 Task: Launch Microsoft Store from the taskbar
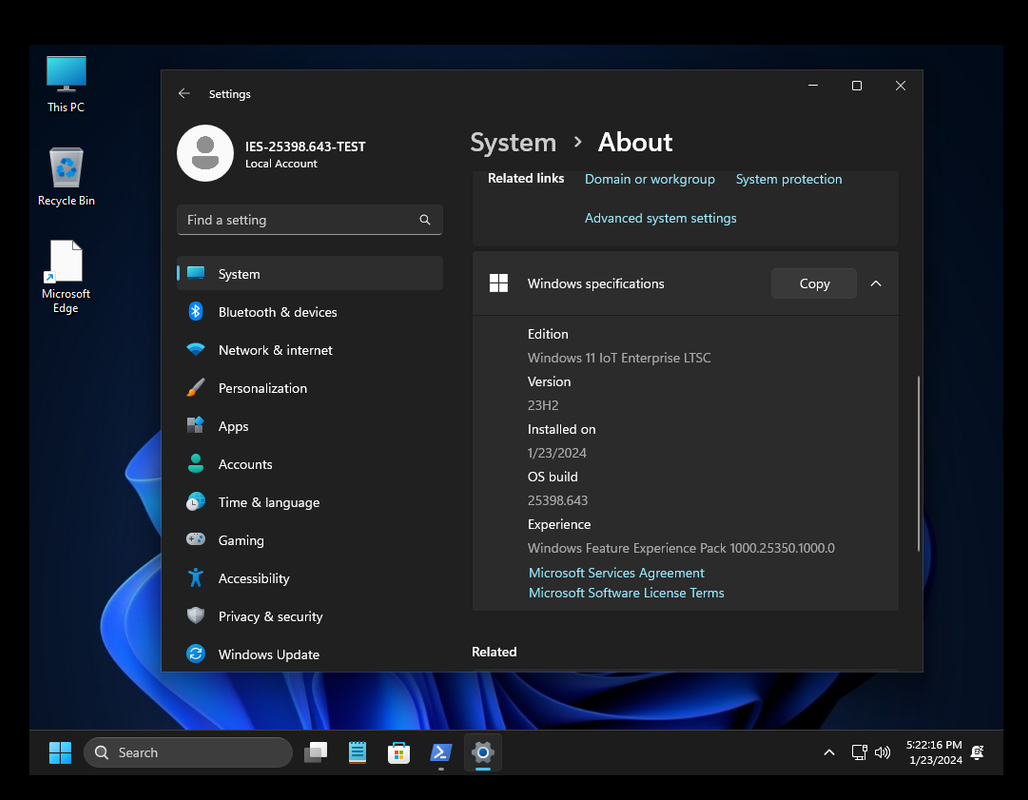point(399,752)
